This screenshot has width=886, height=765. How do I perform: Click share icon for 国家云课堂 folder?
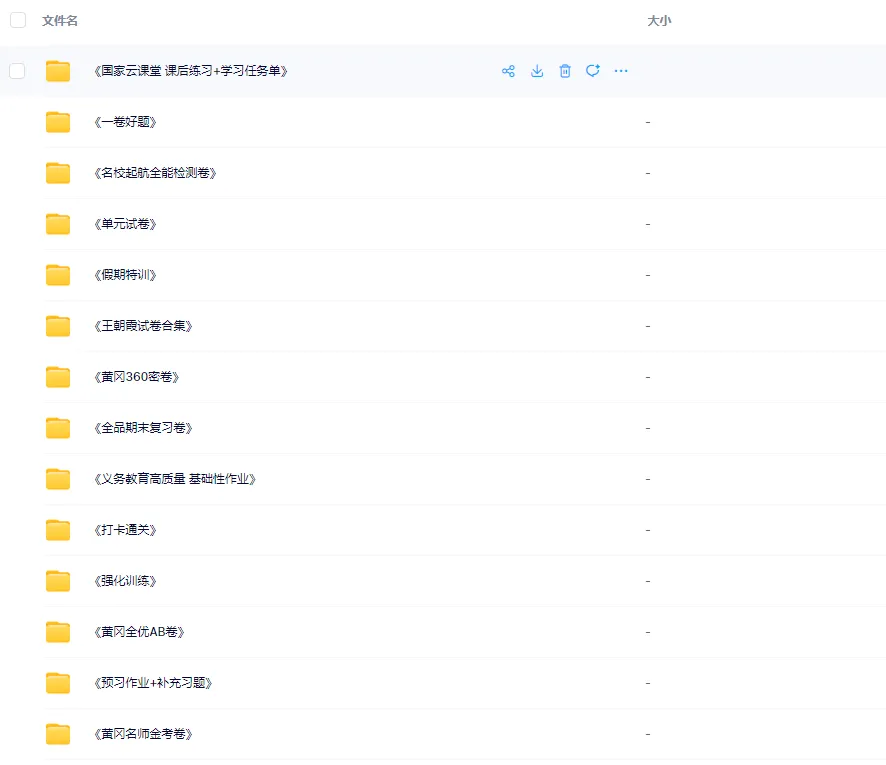coord(508,71)
